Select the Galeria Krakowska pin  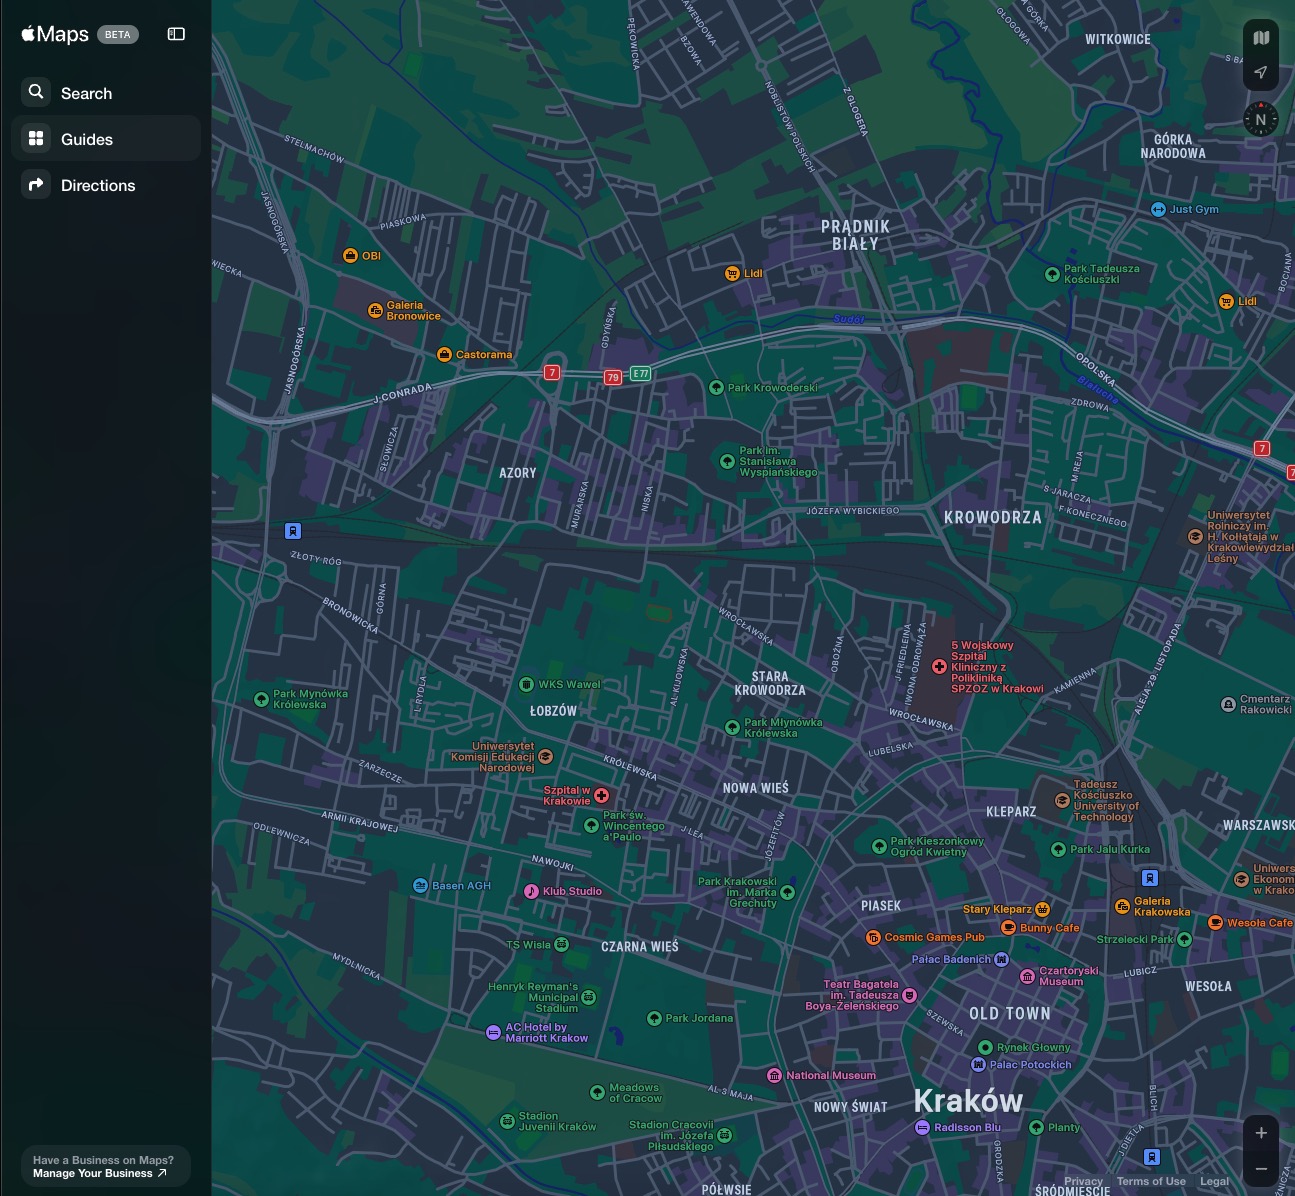click(x=1122, y=906)
